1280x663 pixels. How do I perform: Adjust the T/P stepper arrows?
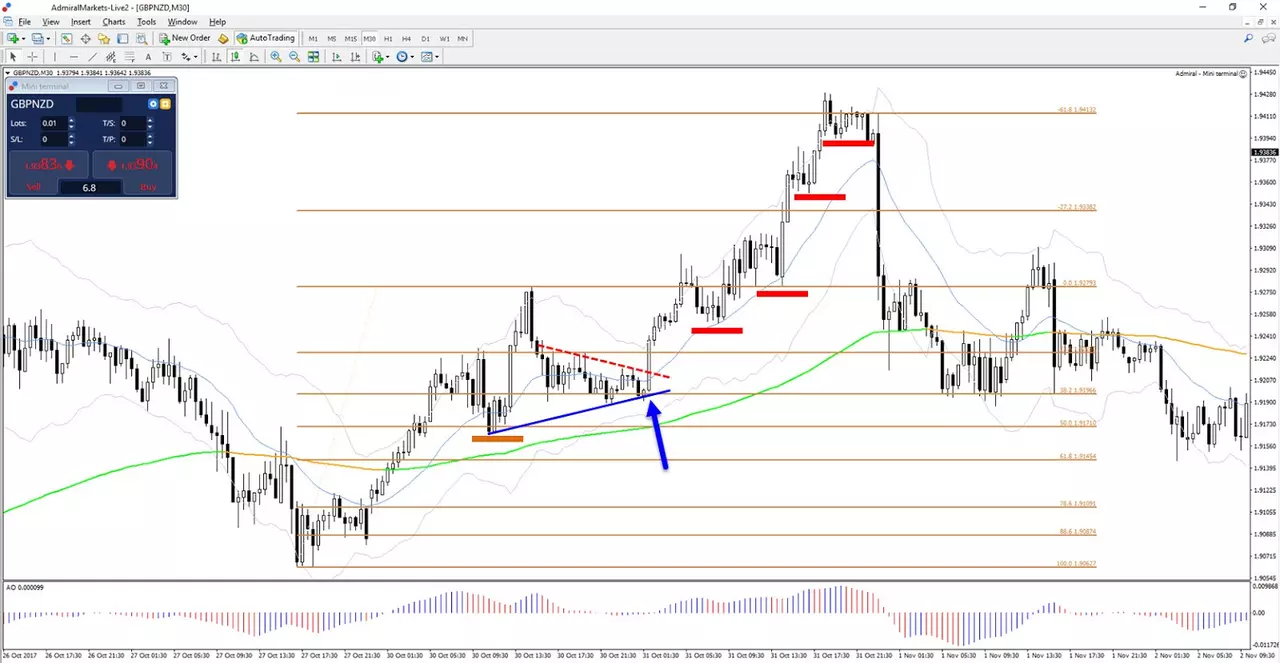[x=150, y=140]
